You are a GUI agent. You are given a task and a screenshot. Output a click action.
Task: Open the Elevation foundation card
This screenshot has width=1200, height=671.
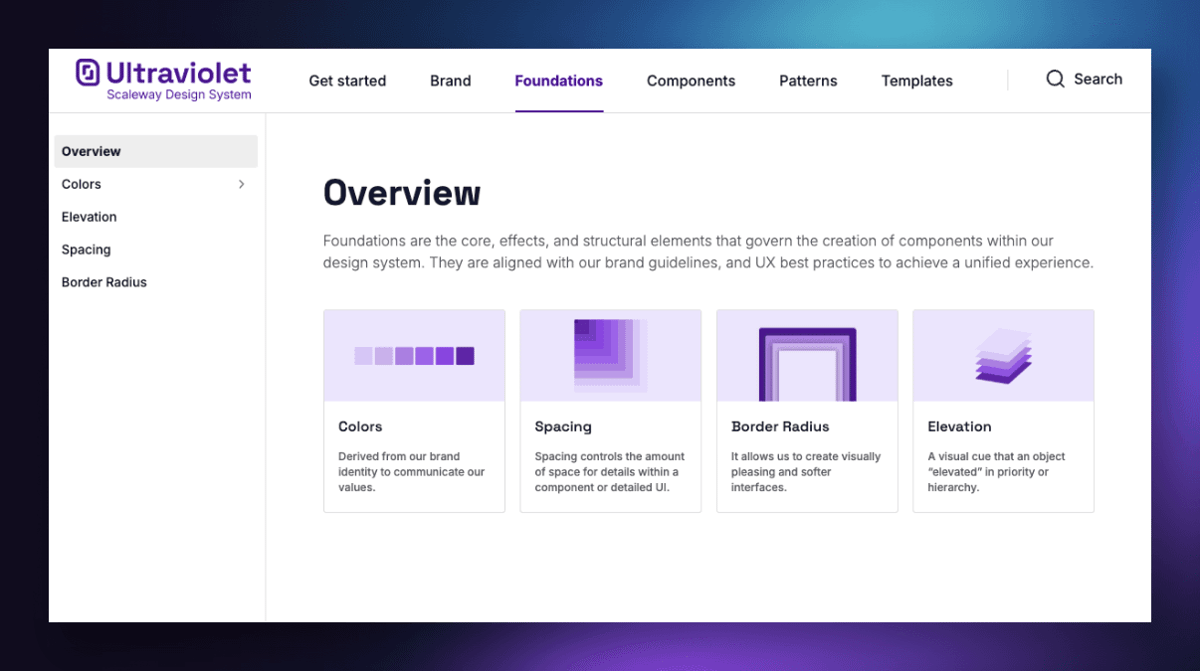(1003, 410)
